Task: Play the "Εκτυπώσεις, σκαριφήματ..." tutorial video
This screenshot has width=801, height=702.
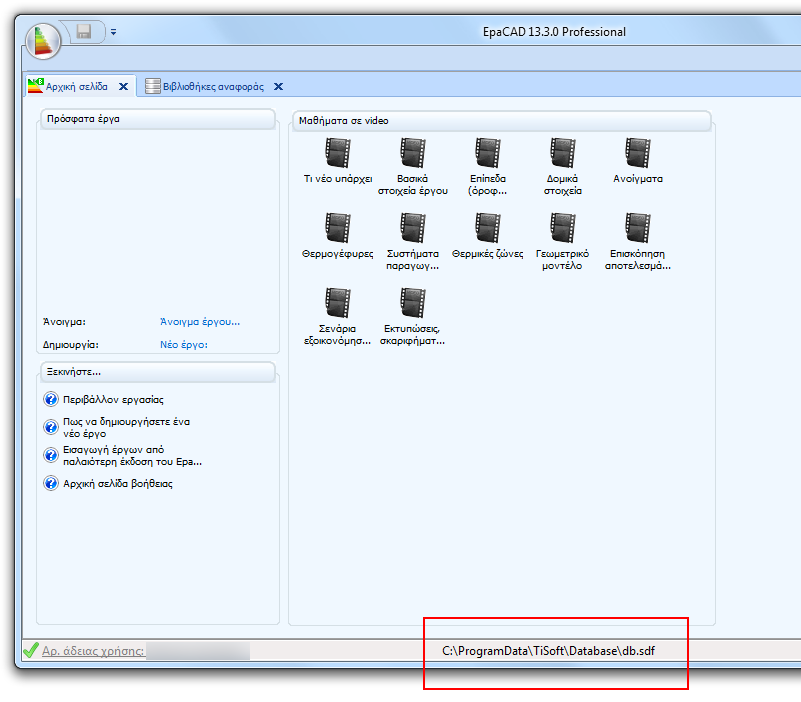Action: (413, 303)
